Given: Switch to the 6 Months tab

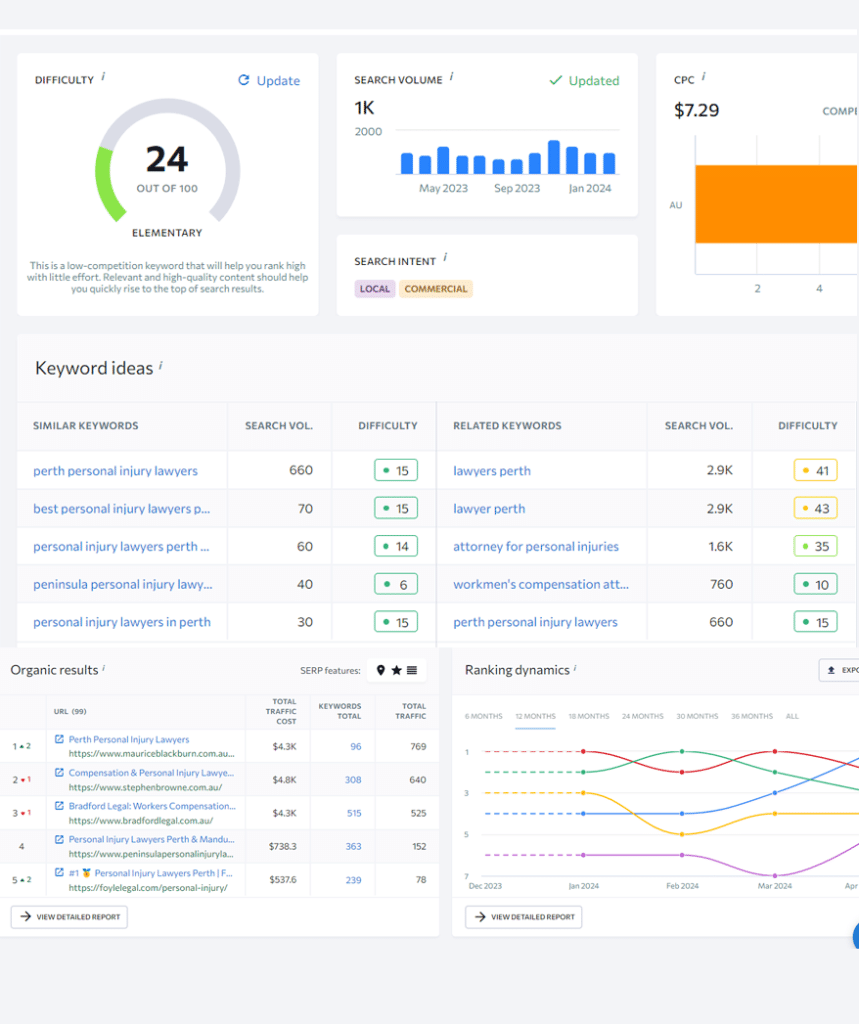Looking at the screenshot, I should [481, 716].
